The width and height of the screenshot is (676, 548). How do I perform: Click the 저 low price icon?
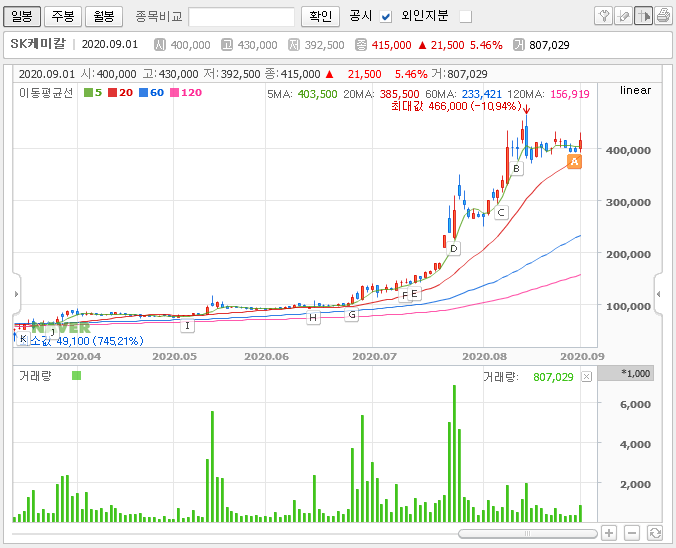pyautogui.click(x=294, y=45)
